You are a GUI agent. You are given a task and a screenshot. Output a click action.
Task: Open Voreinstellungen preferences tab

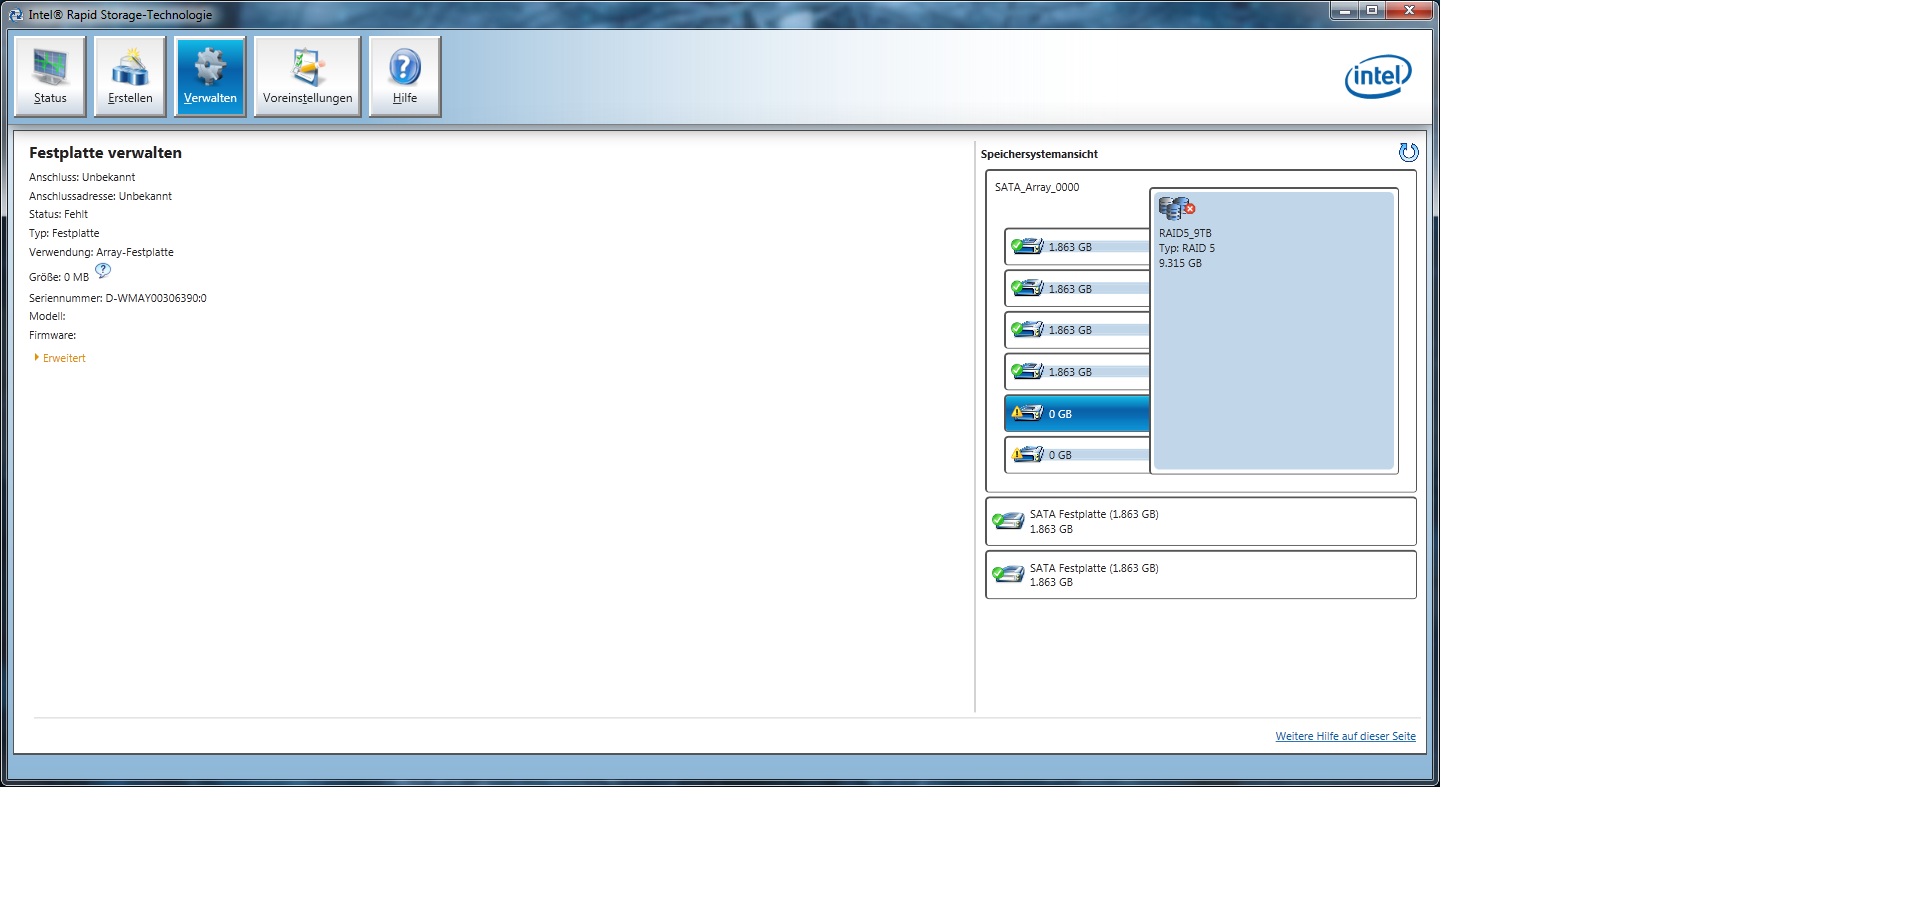307,77
